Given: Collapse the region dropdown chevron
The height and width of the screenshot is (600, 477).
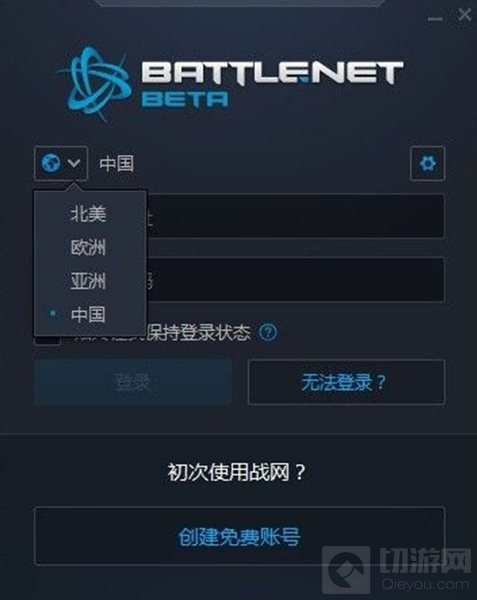Looking at the screenshot, I should coord(74,163).
